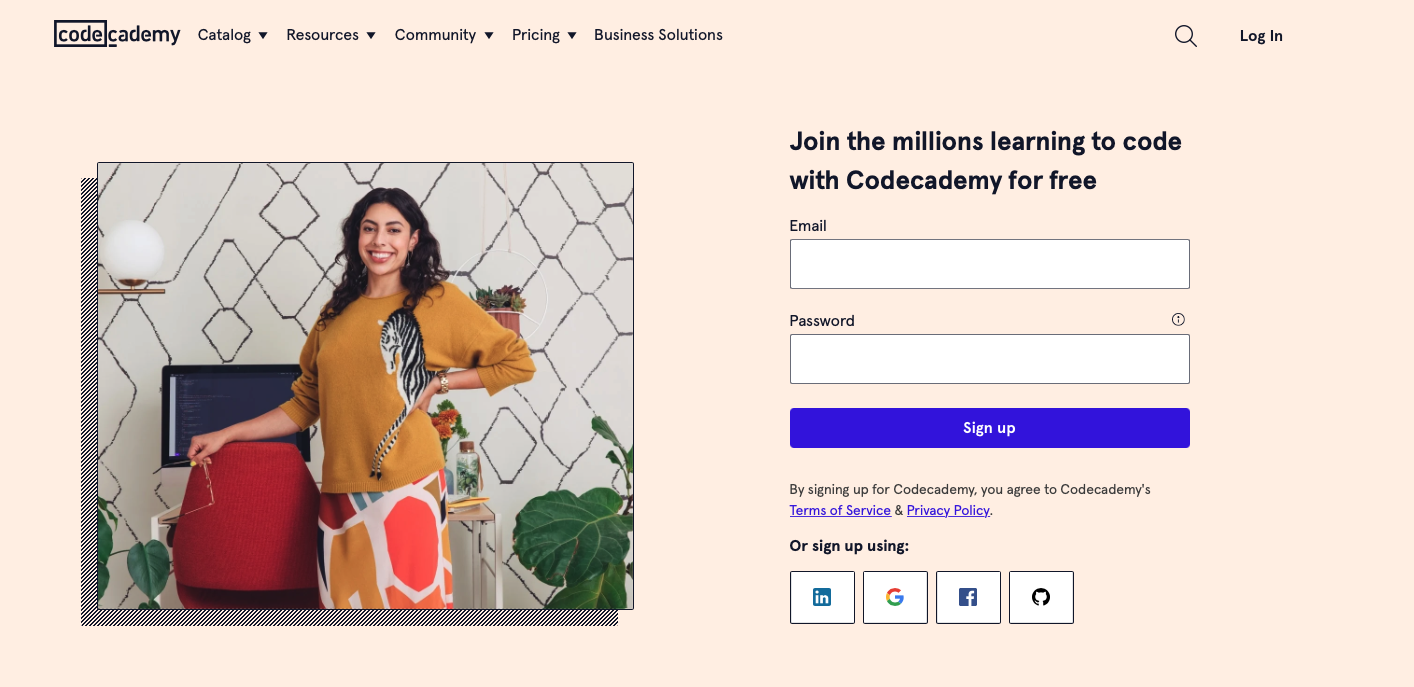The image size is (1414, 687).
Task: Sign up using Google icon
Action: (895, 597)
